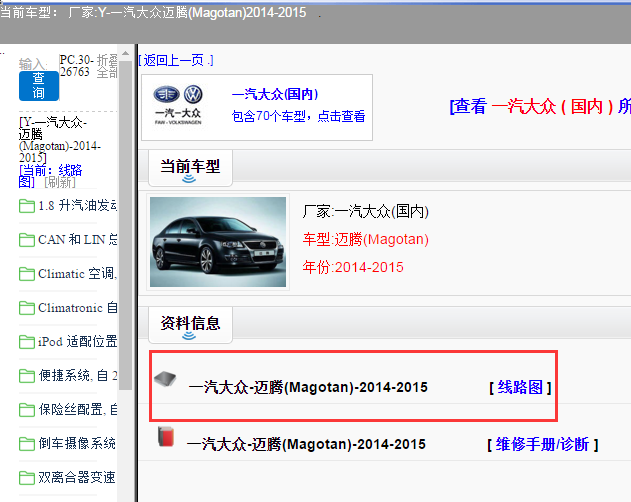Click the 年份:2014-2015 text
The width and height of the screenshot is (631, 502).
(353, 267)
